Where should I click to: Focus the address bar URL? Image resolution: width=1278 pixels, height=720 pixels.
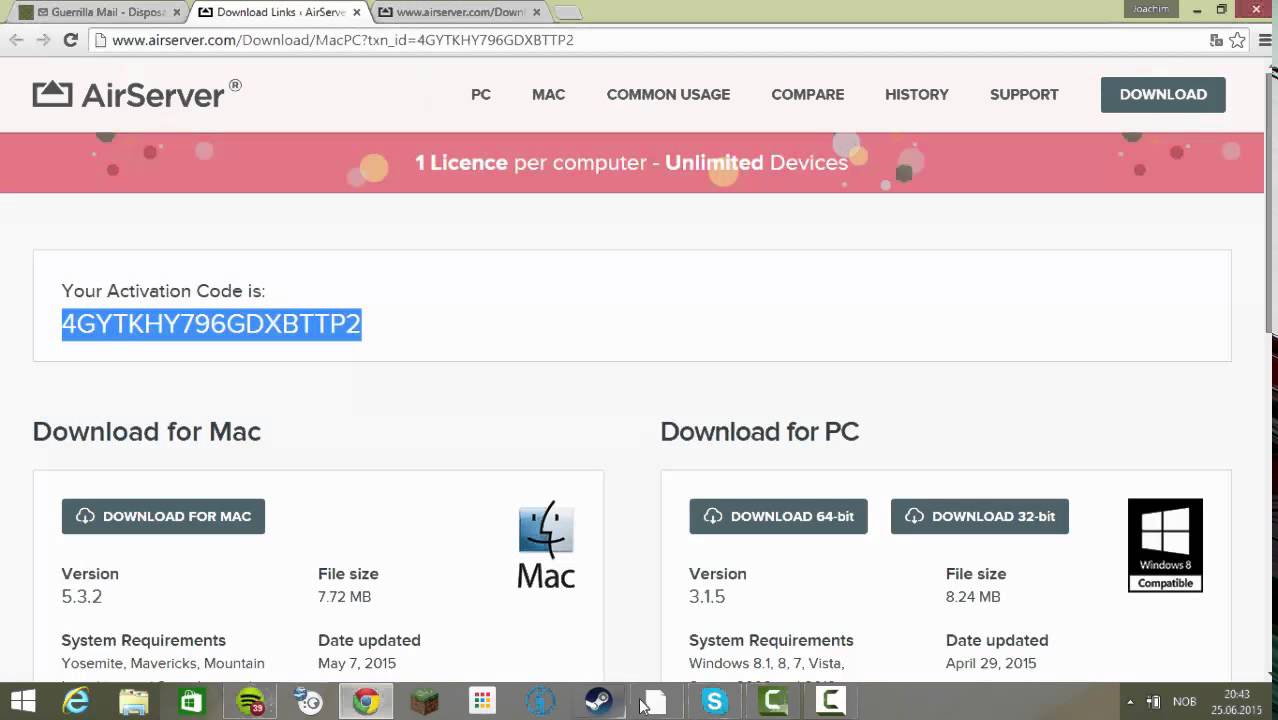[x=343, y=40]
